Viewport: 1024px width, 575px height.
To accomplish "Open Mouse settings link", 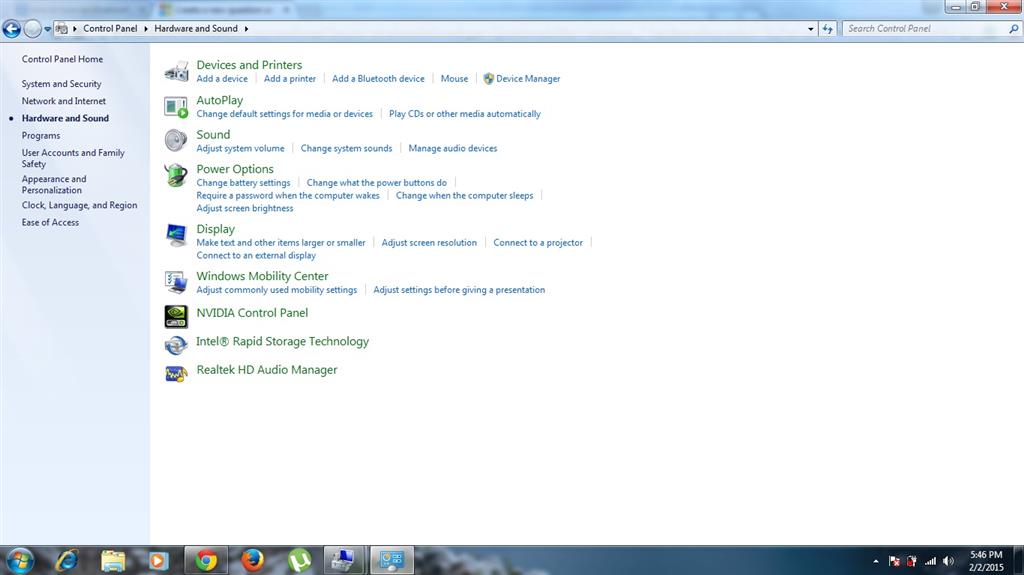I will point(454,78).
